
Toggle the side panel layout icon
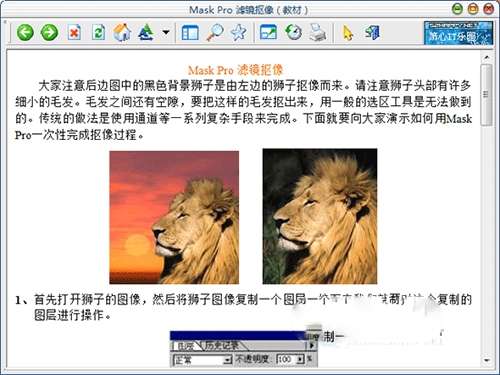coord(190,33)
